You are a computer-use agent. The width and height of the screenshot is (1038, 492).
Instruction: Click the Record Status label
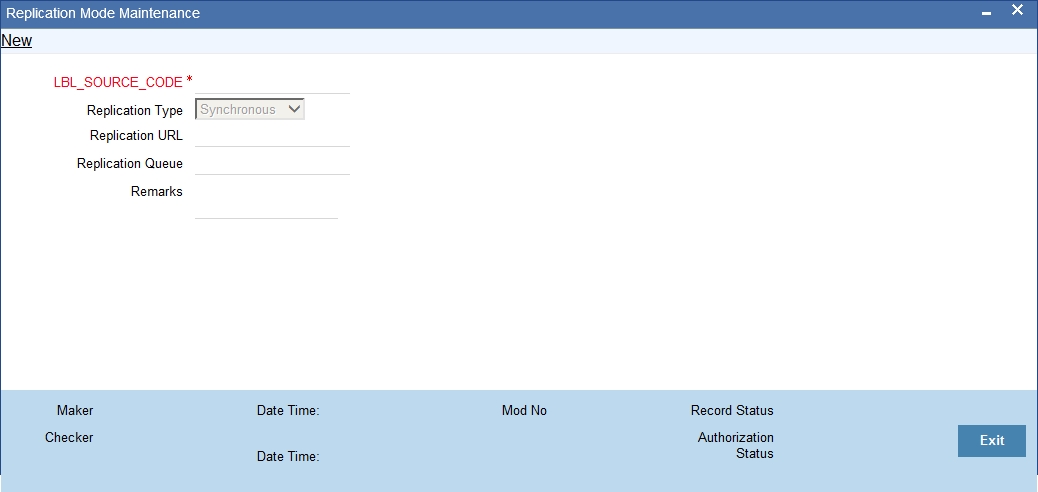[732, 411]
